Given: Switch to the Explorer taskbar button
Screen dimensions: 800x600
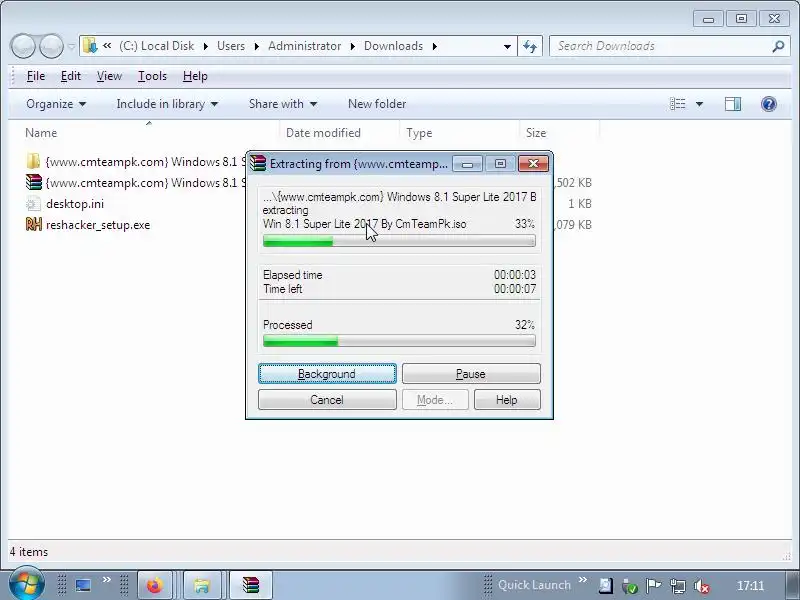Looking at the screenshot, I should tap(202, 585).
